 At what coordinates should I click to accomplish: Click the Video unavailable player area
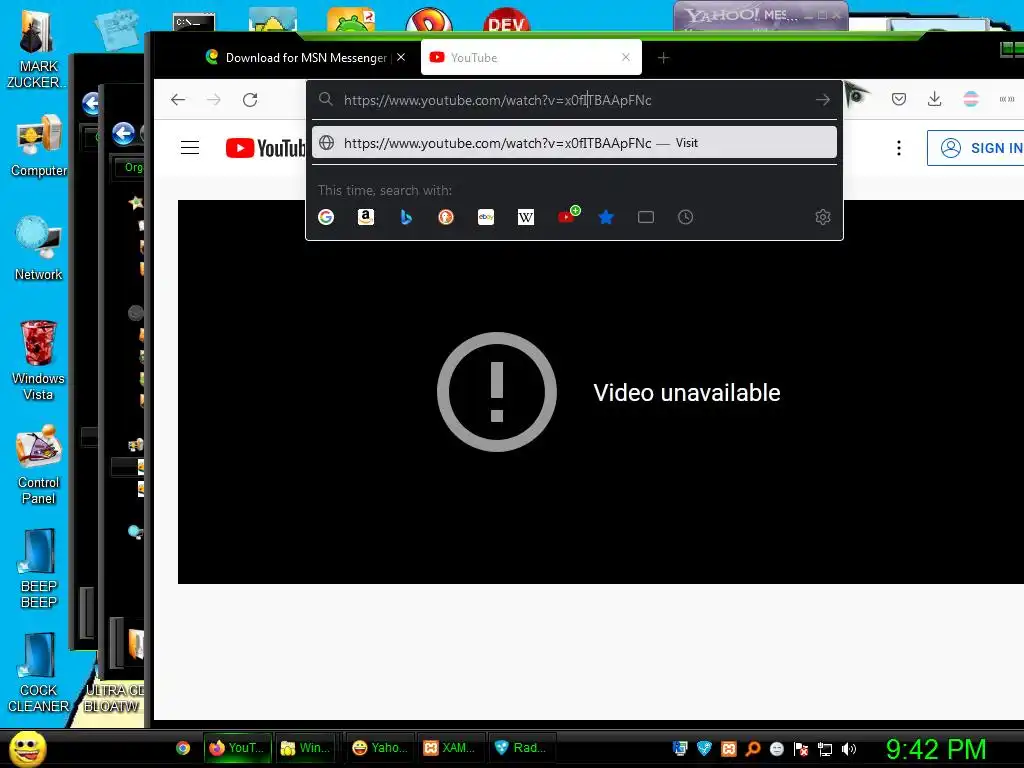coord(601,392)
